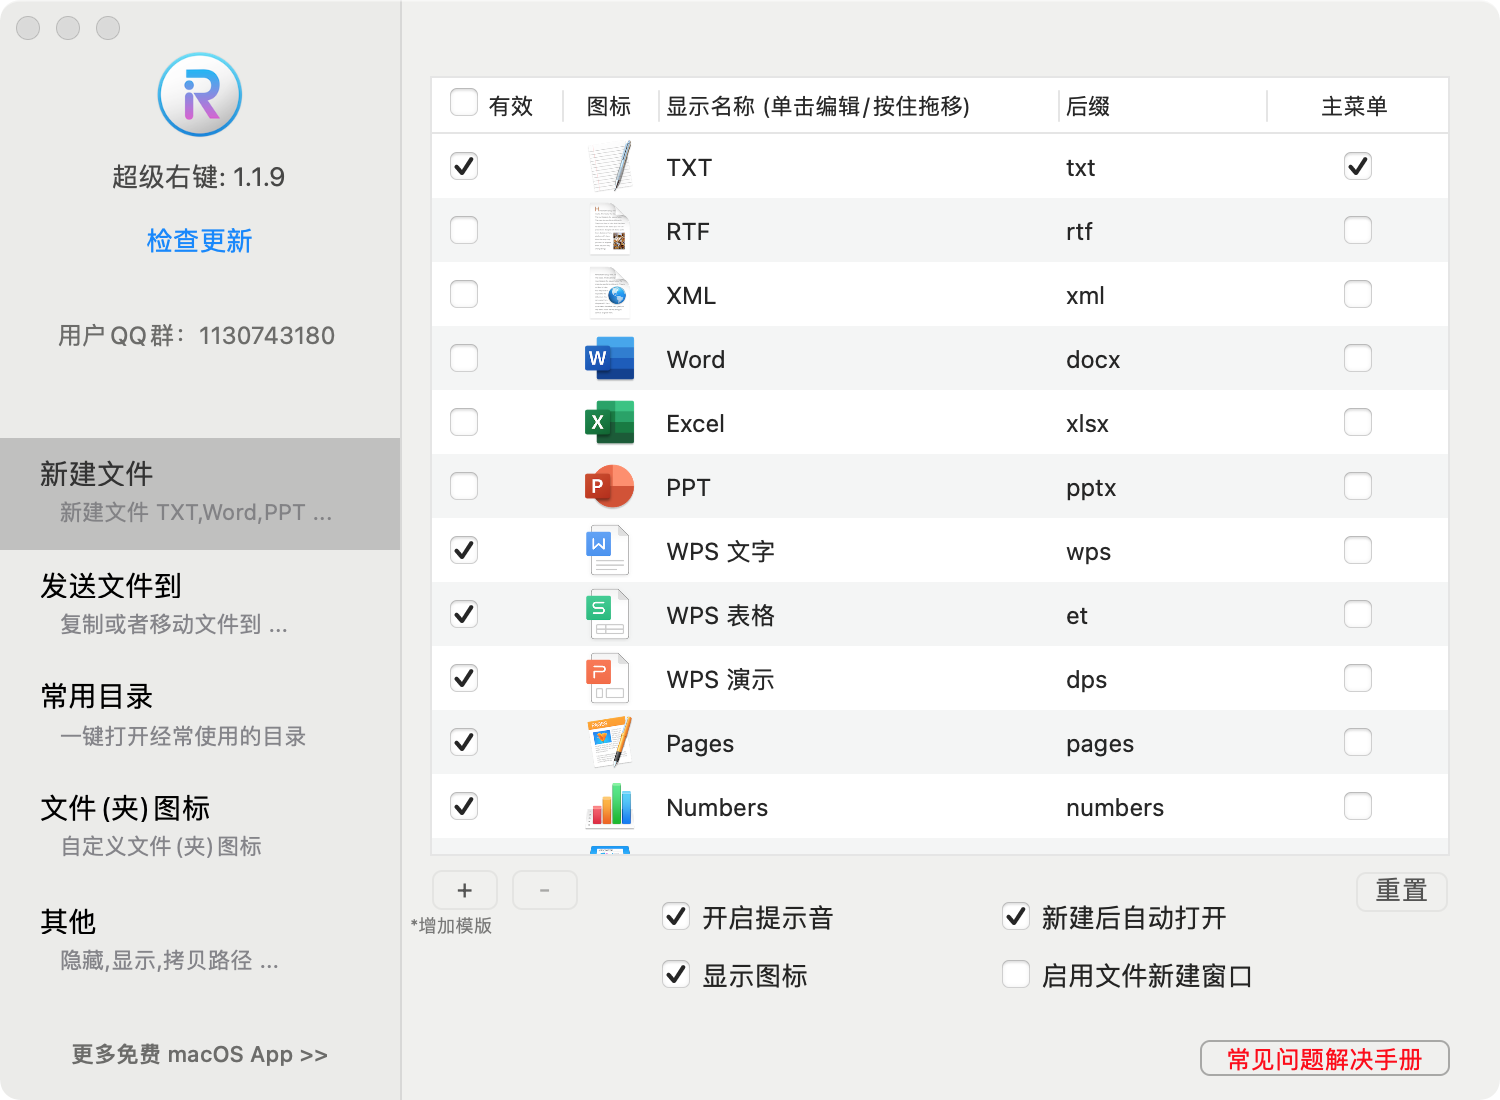Click the WPS 表格 spreadsheet icon
Screen dimensions: 1500x1100
tap(608, 614)
